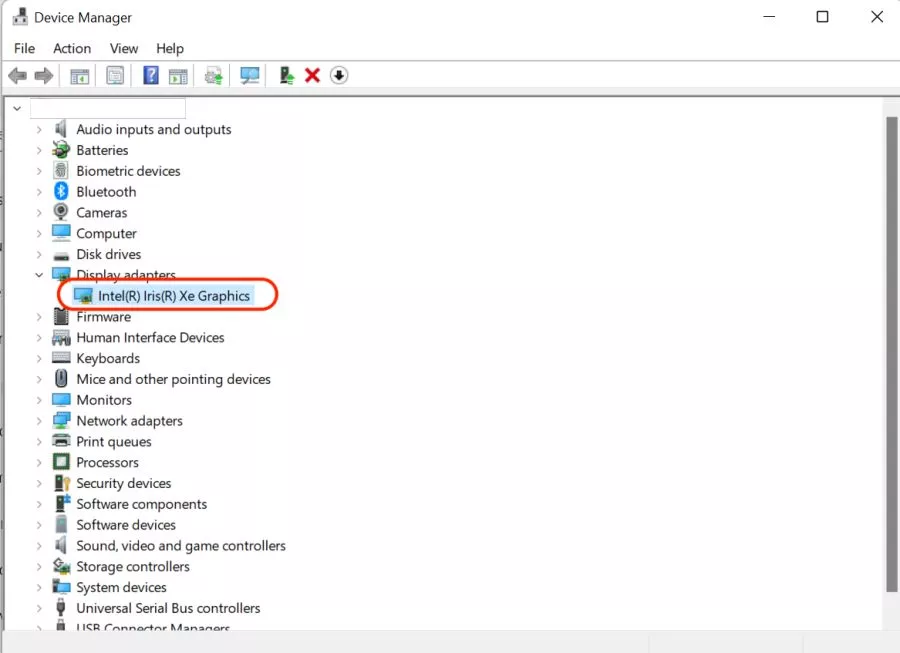Screen dimensions: 900x653
Task: Click the Disable device down-arrow icon
Action: coord(338,75)
